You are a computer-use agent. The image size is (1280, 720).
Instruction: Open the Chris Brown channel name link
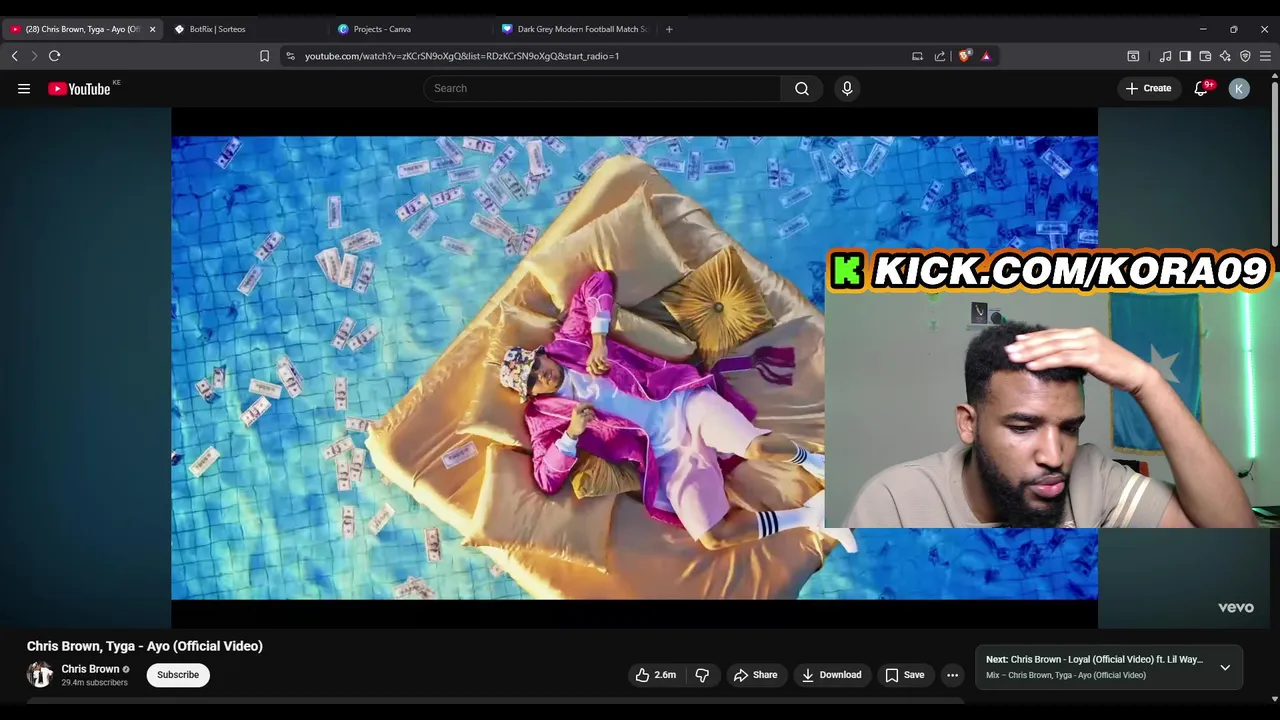(x=90, y=669)
